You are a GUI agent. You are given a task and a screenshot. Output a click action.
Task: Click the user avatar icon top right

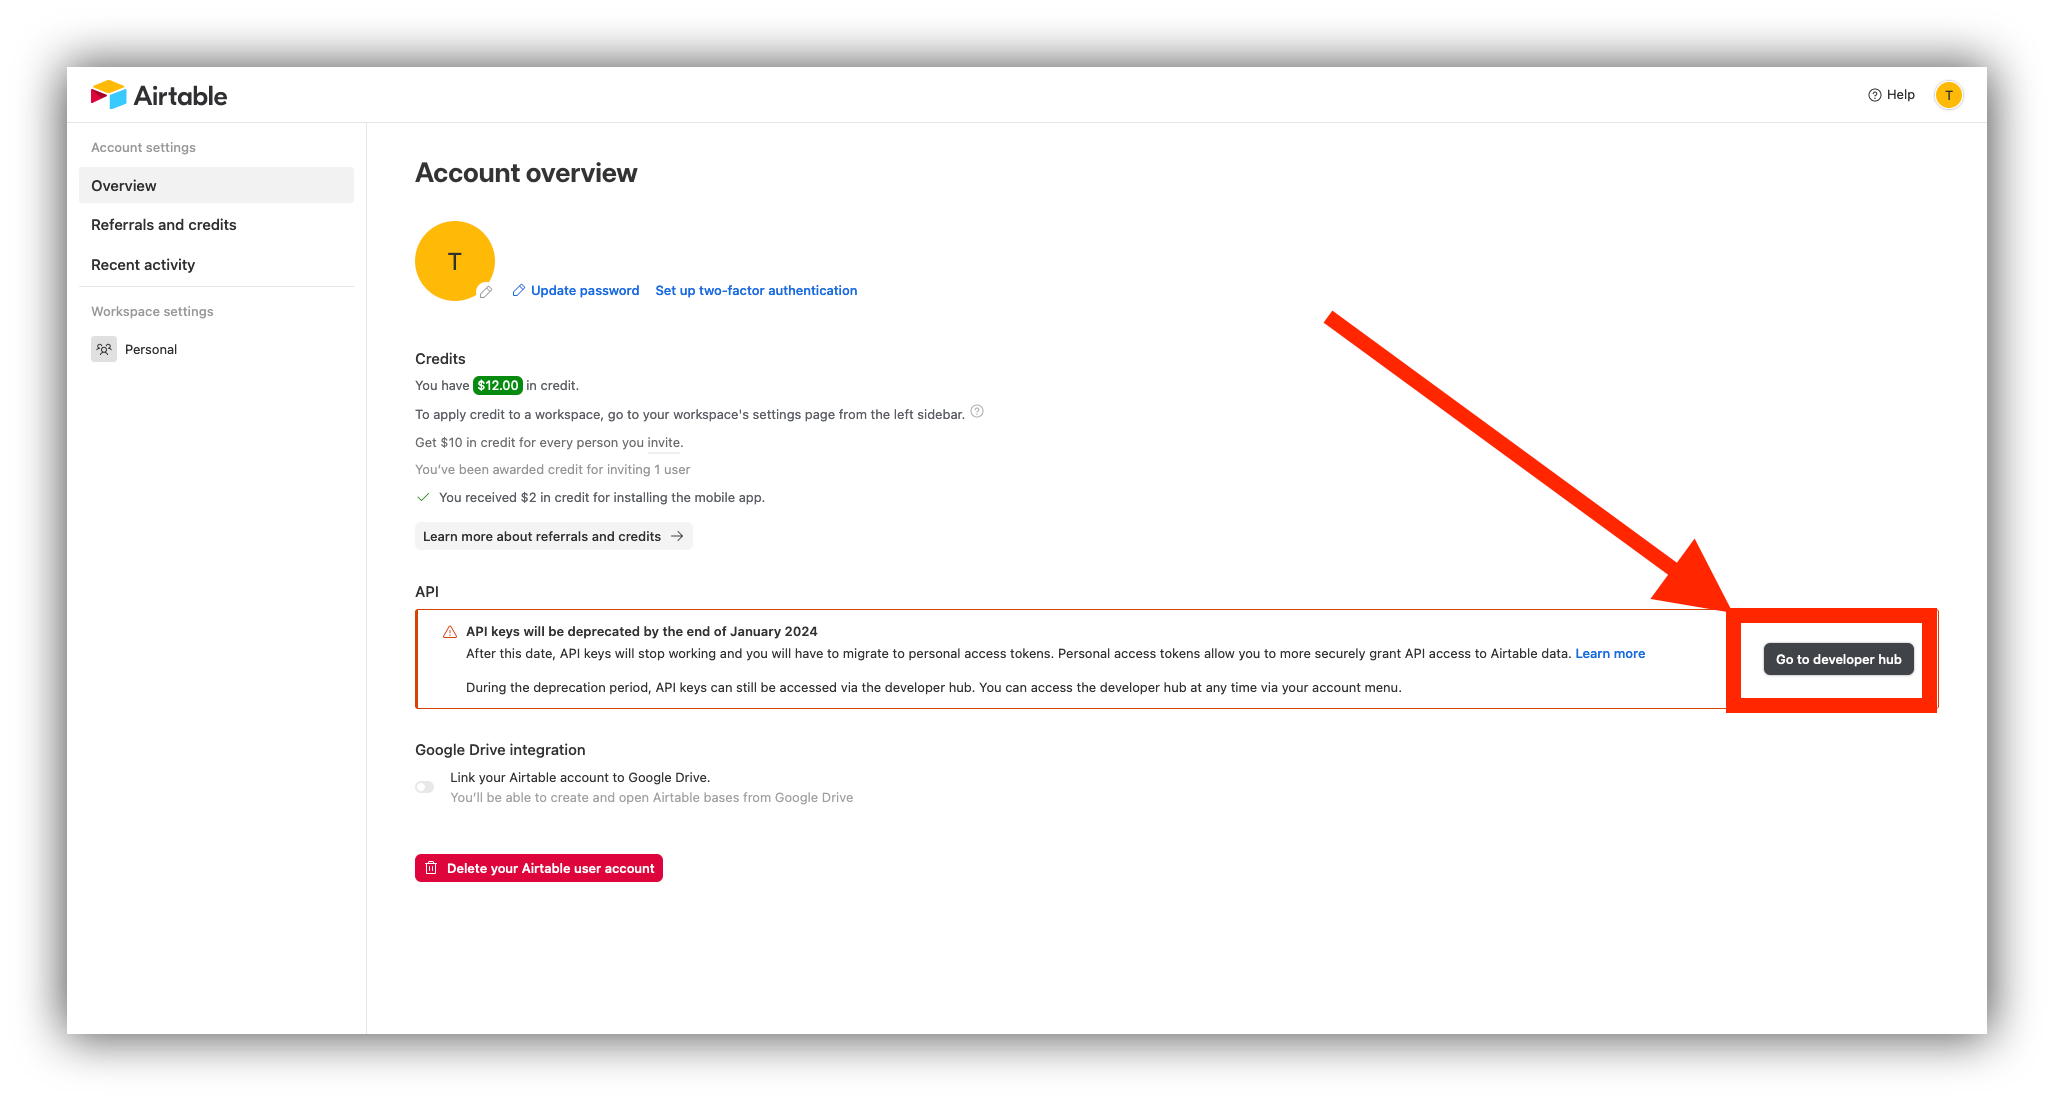click(1949, 95)
